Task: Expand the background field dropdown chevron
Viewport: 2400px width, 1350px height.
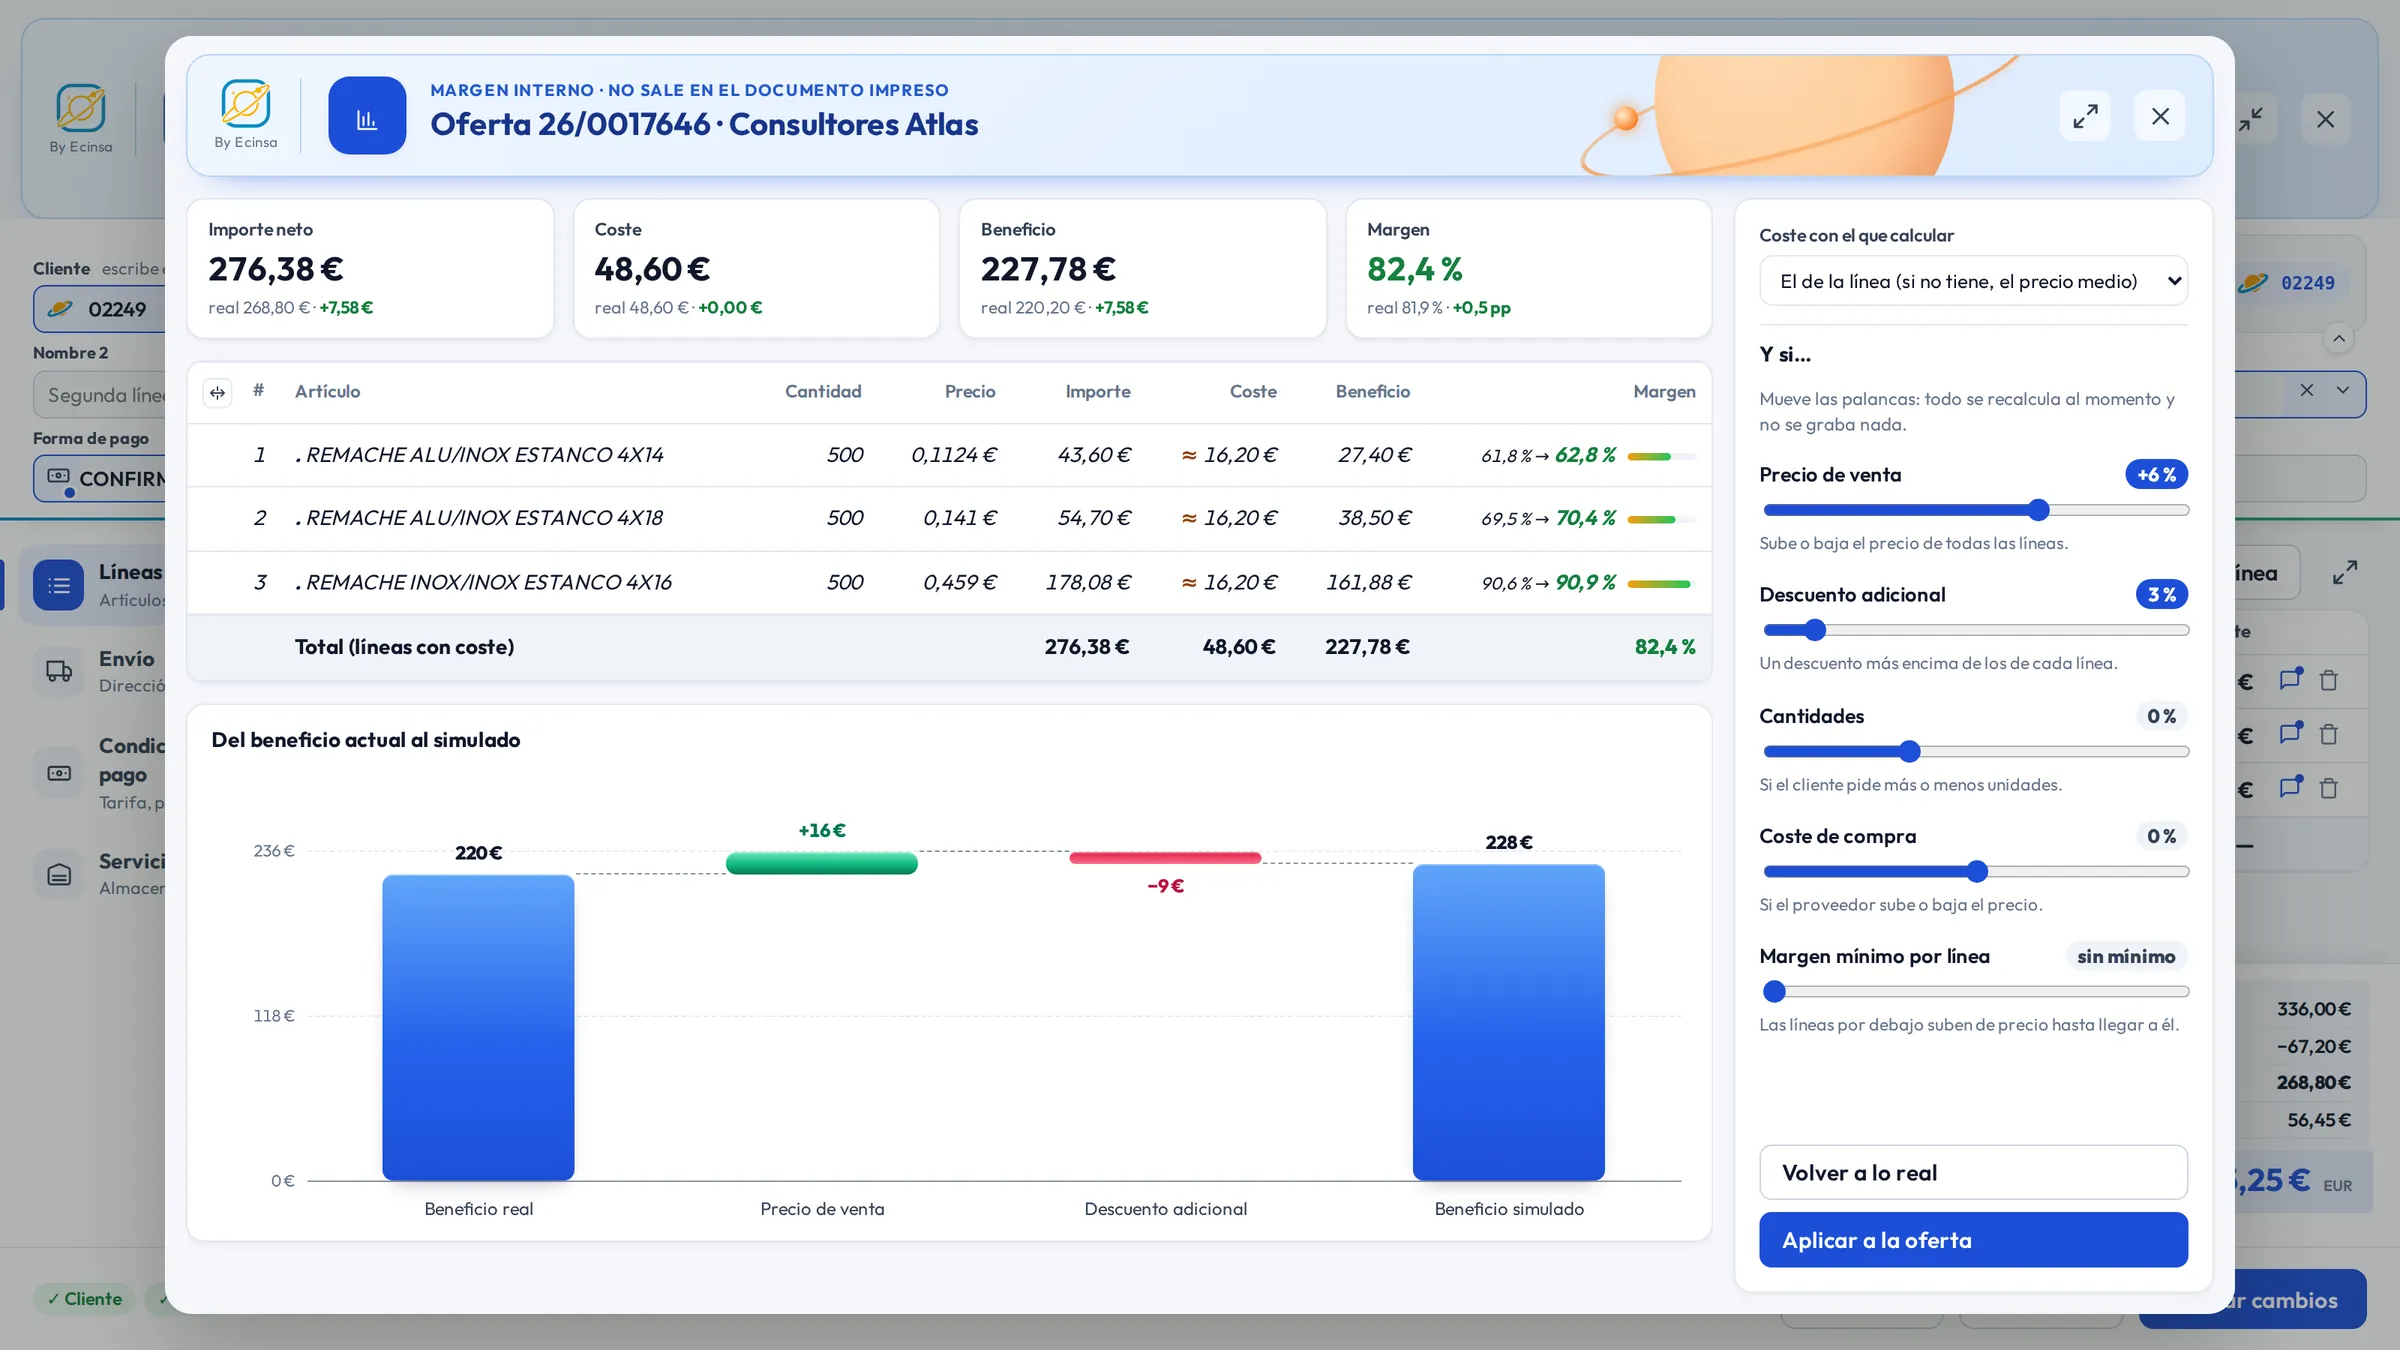Action: [2343, 391]
